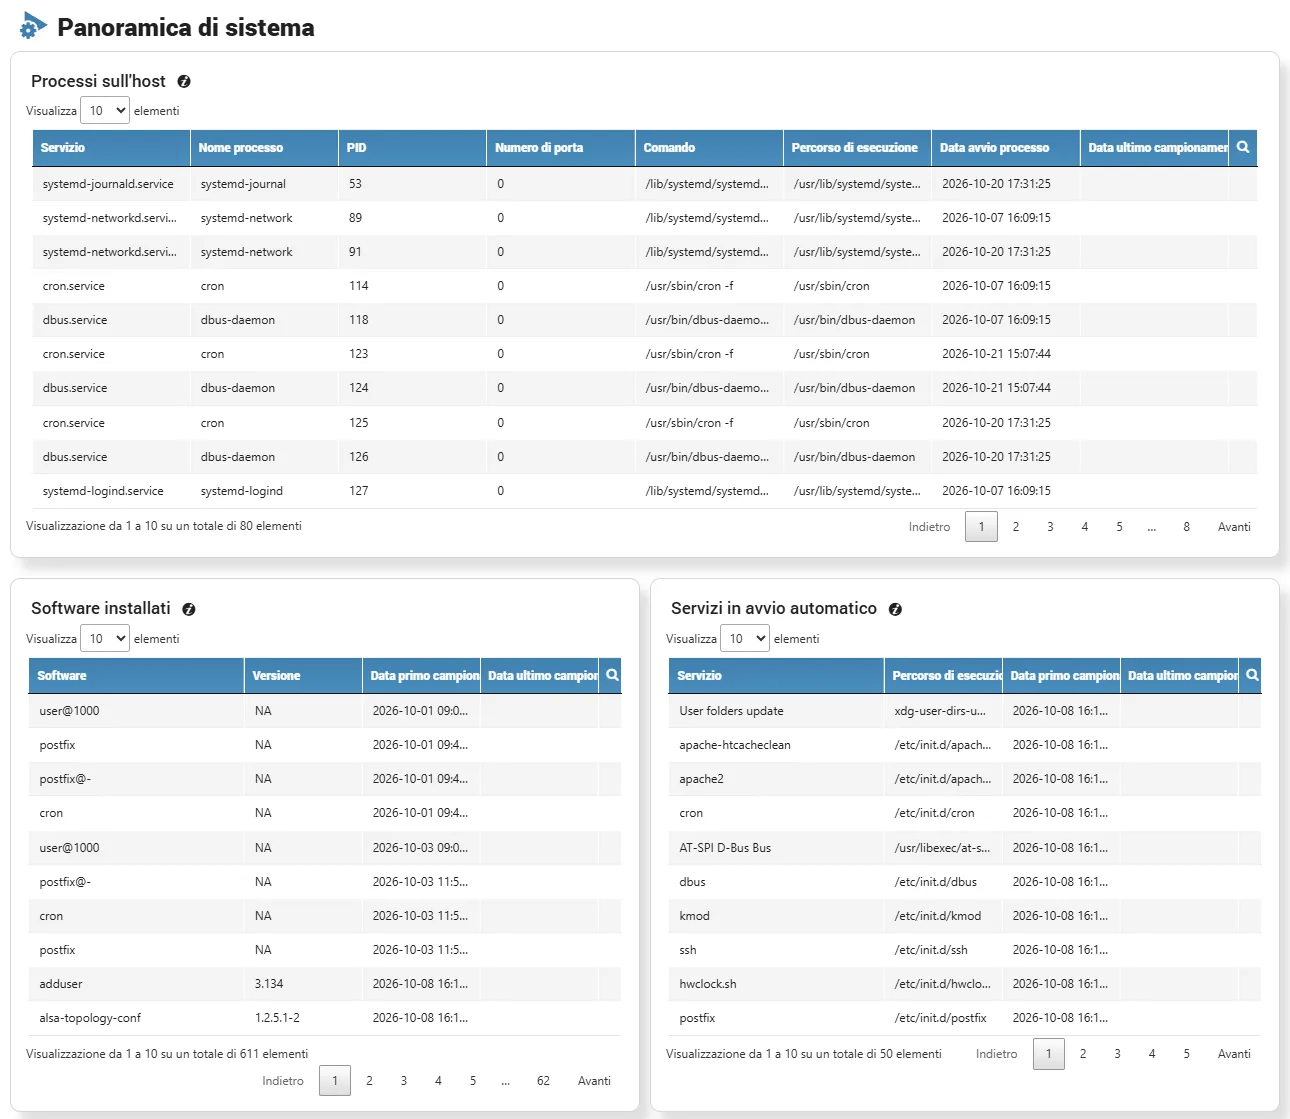Open search in the Processi sull'host table header

[1243, 147]
